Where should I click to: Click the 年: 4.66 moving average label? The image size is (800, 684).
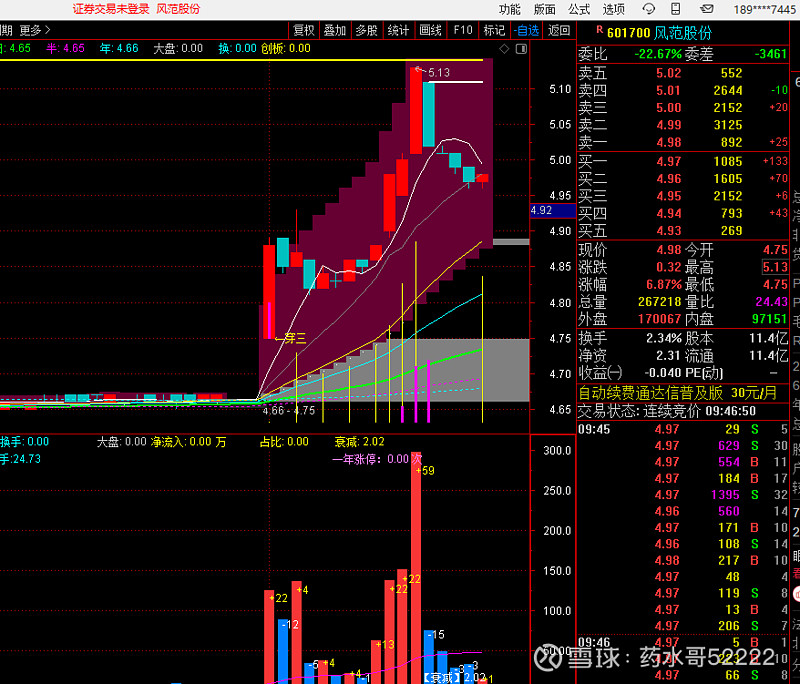tap(119, 48)
